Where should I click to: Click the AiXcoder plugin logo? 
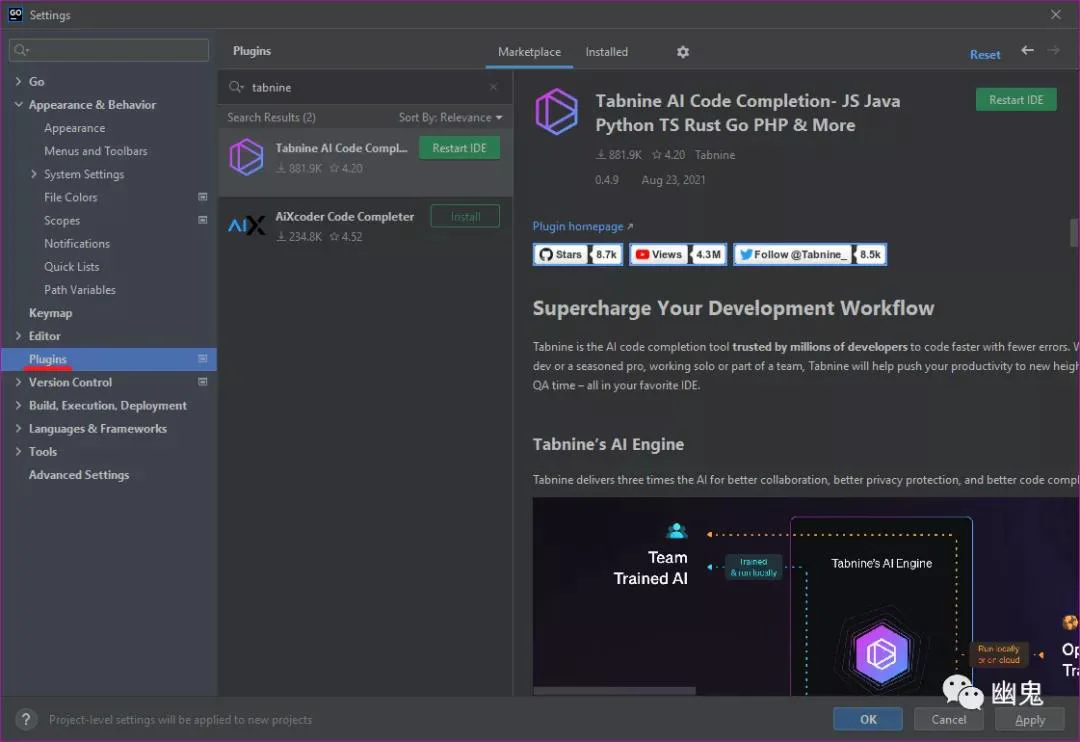[x=246, y=225]
